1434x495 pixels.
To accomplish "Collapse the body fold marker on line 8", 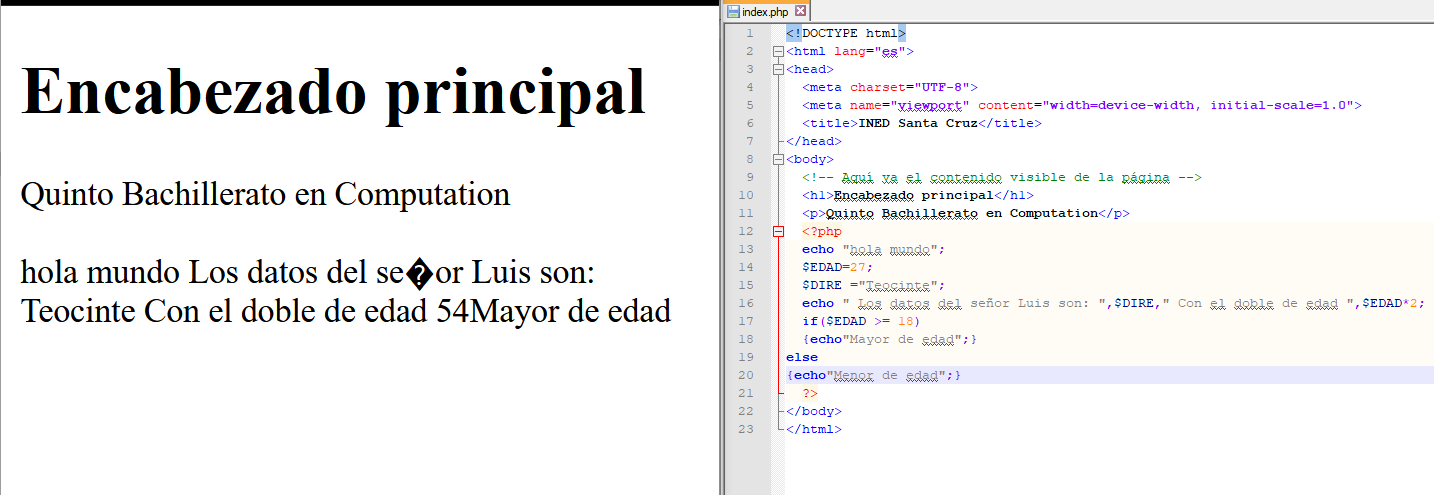I will click(x=778, y=159).
